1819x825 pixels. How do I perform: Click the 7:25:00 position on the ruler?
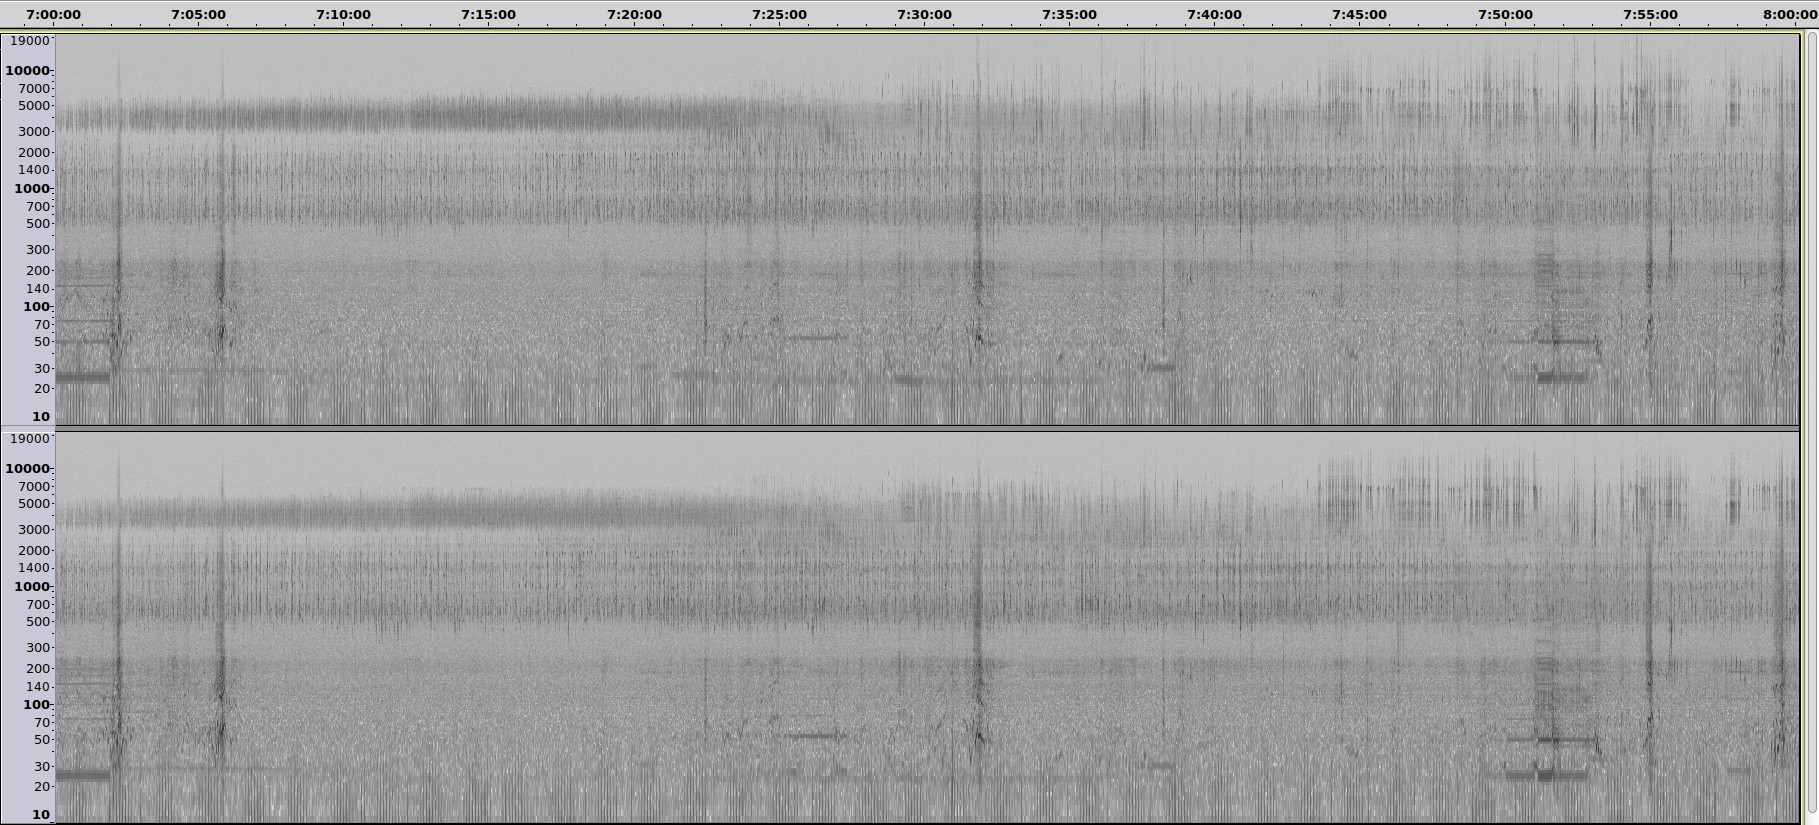pos(779,15)
